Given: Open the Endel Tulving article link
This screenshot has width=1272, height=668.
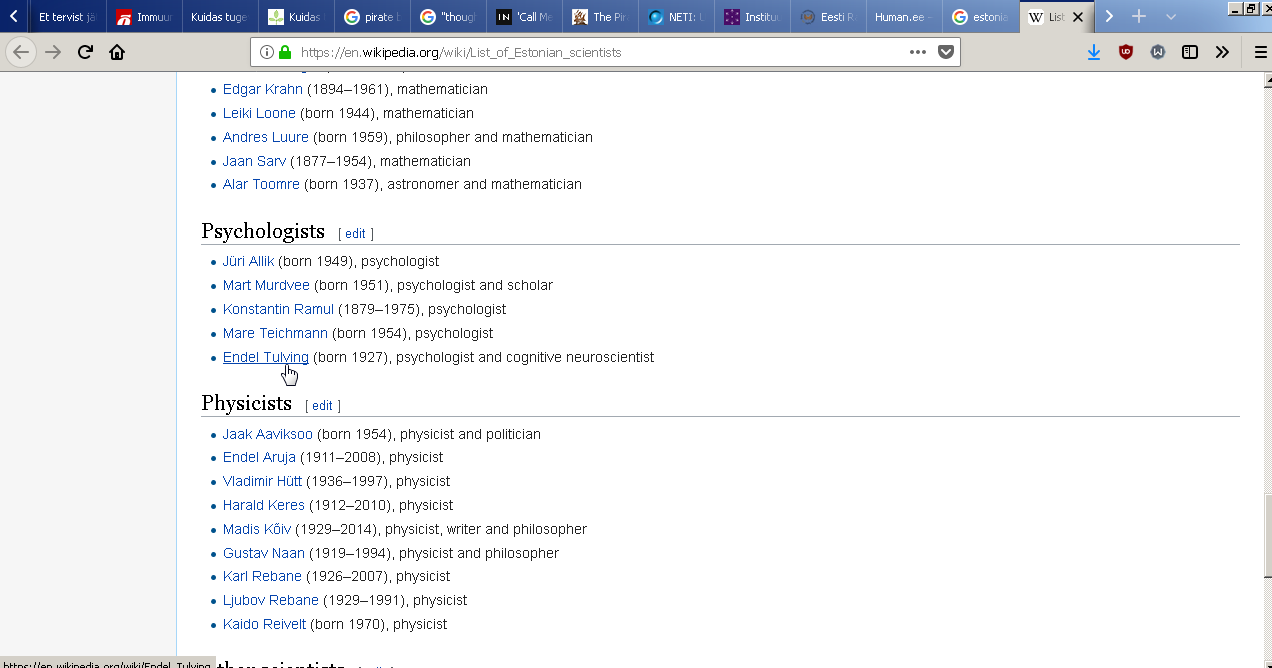Looking at the screenshot, I should pos(265,357).
